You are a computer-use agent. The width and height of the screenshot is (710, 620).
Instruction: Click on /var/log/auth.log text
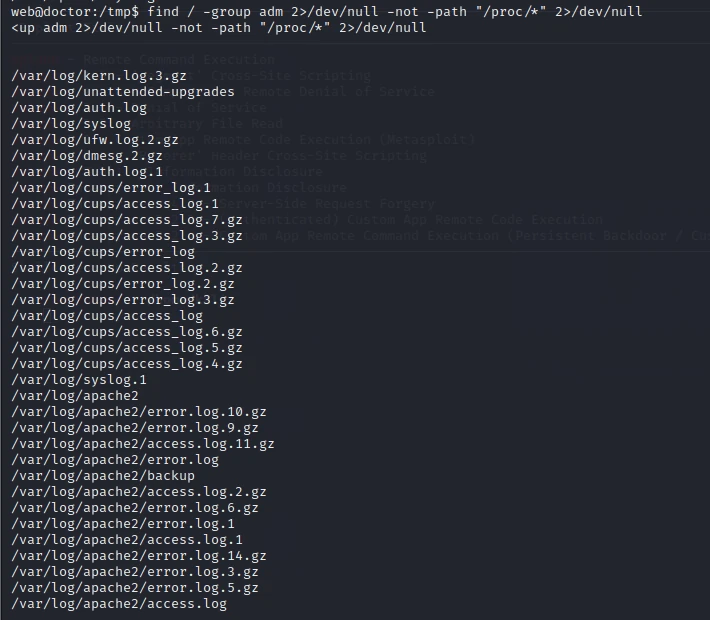[79, 108]
